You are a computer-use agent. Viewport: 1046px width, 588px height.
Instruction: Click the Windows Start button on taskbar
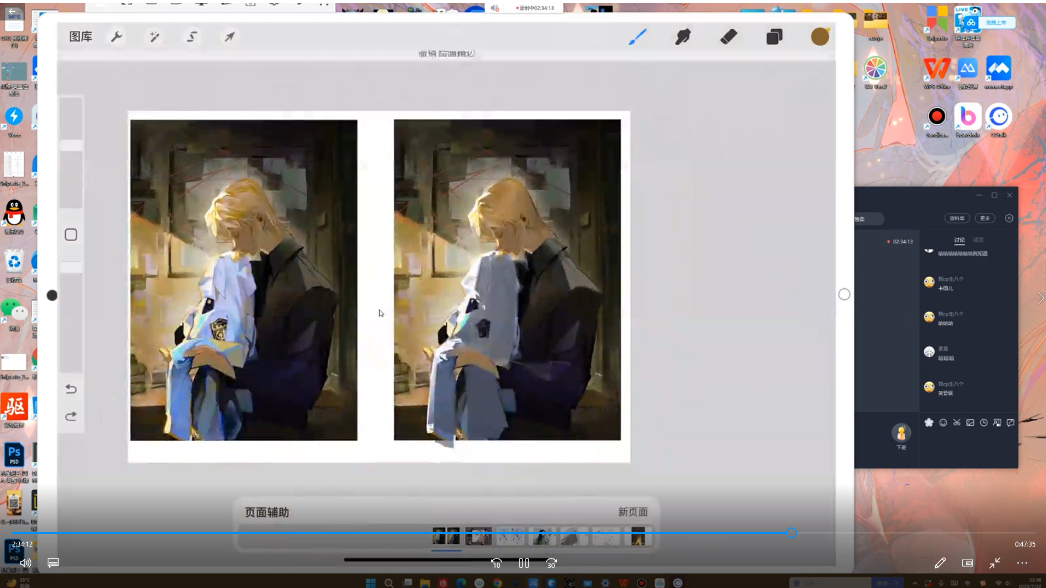pyautogui.click(x=371, y=583)
